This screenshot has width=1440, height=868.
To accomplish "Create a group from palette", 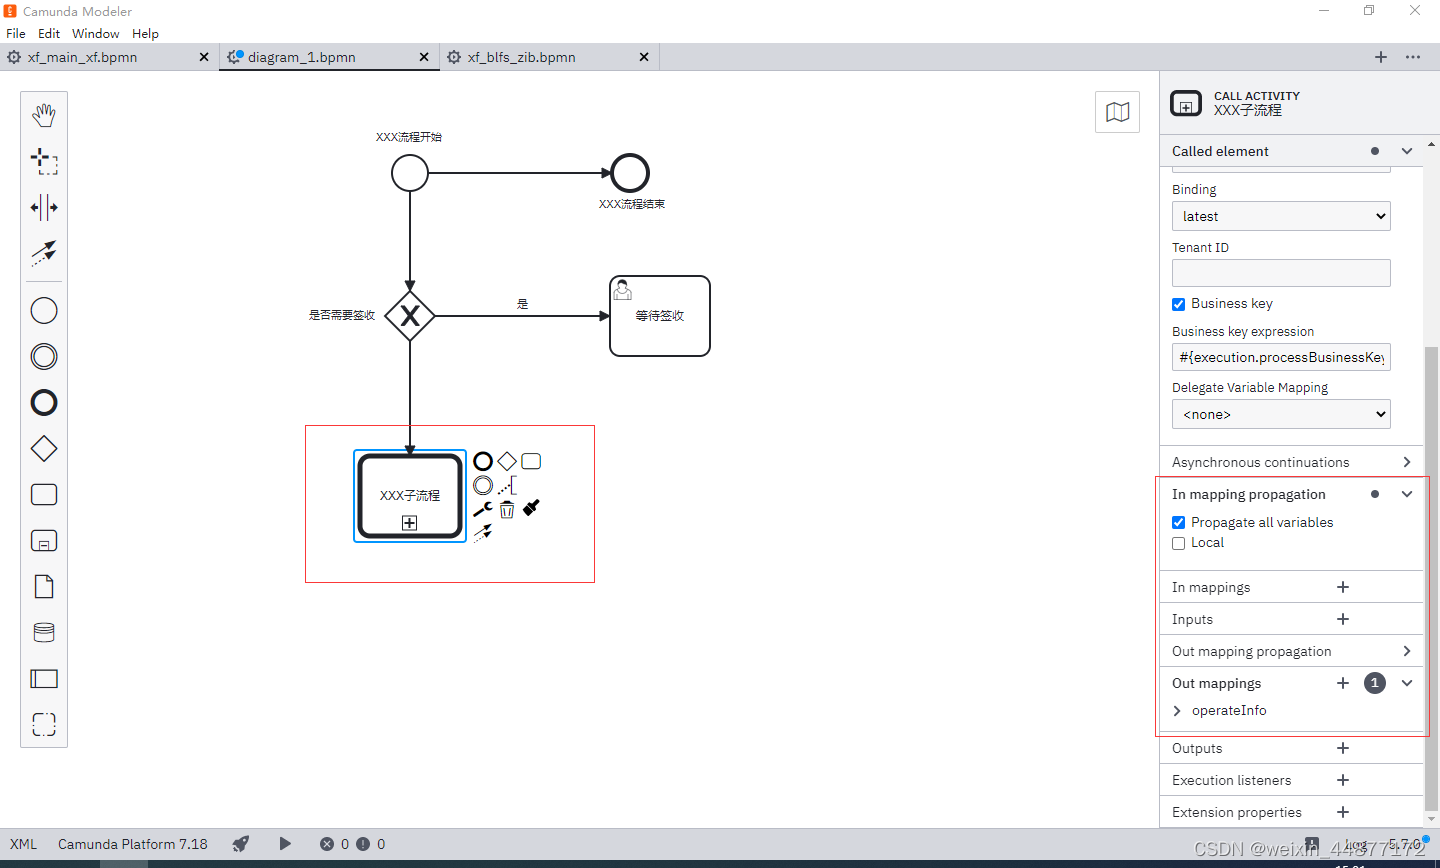I will tap(44, 724).
